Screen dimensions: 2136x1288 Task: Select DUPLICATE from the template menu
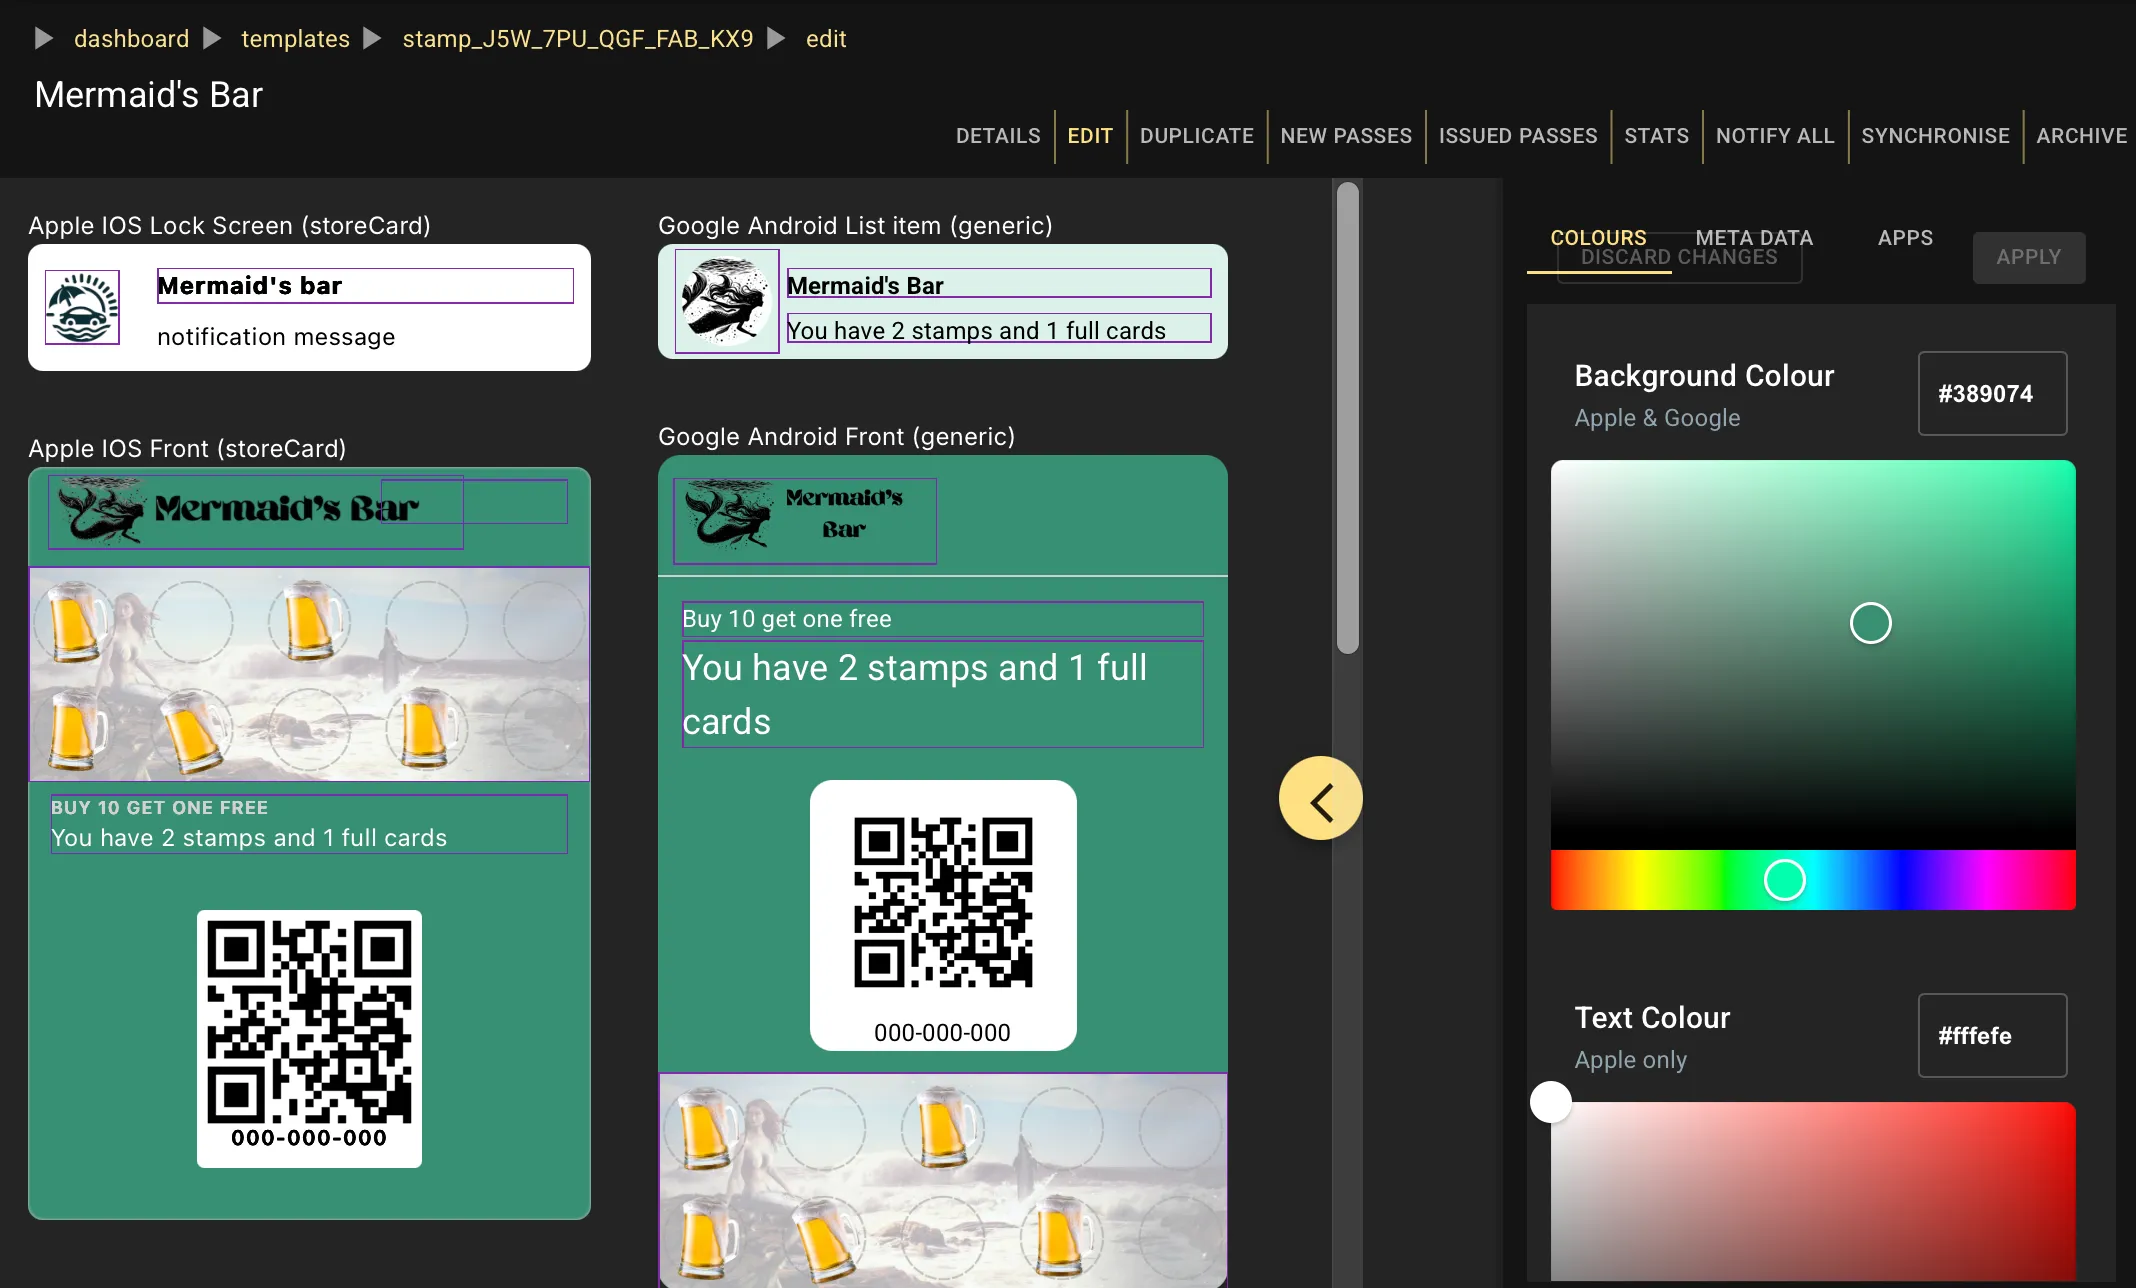click(x=1196, y=136)
